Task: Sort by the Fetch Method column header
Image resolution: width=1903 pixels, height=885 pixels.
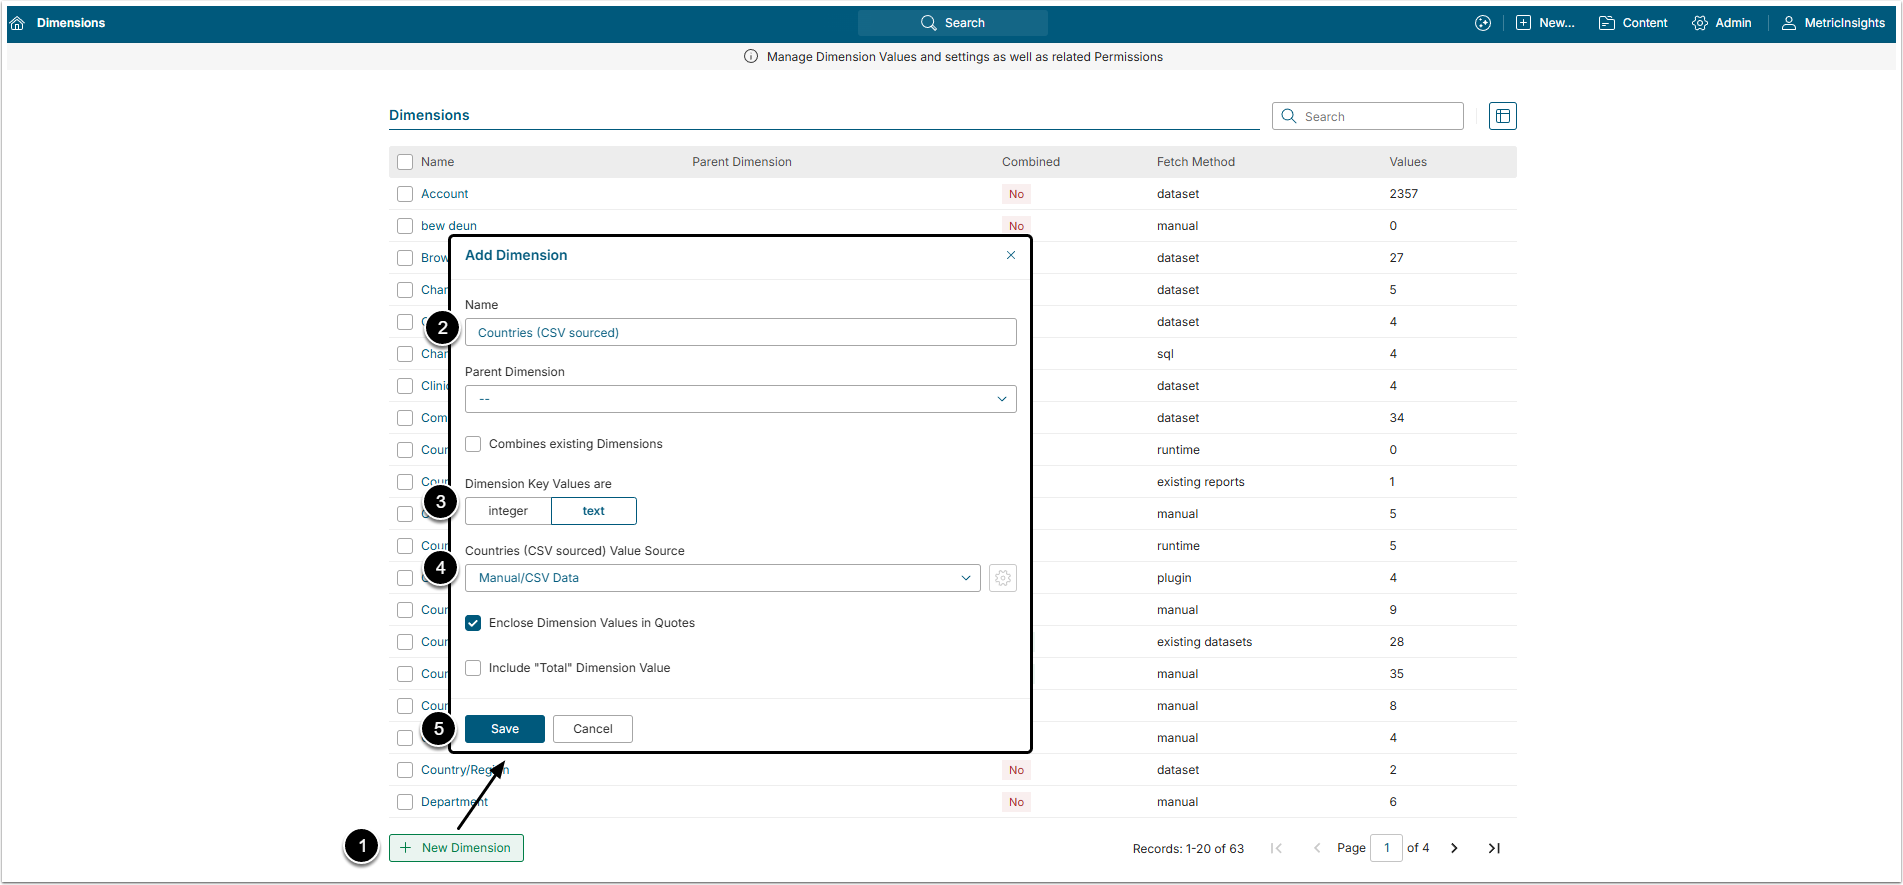Action: pos(1196,162)
